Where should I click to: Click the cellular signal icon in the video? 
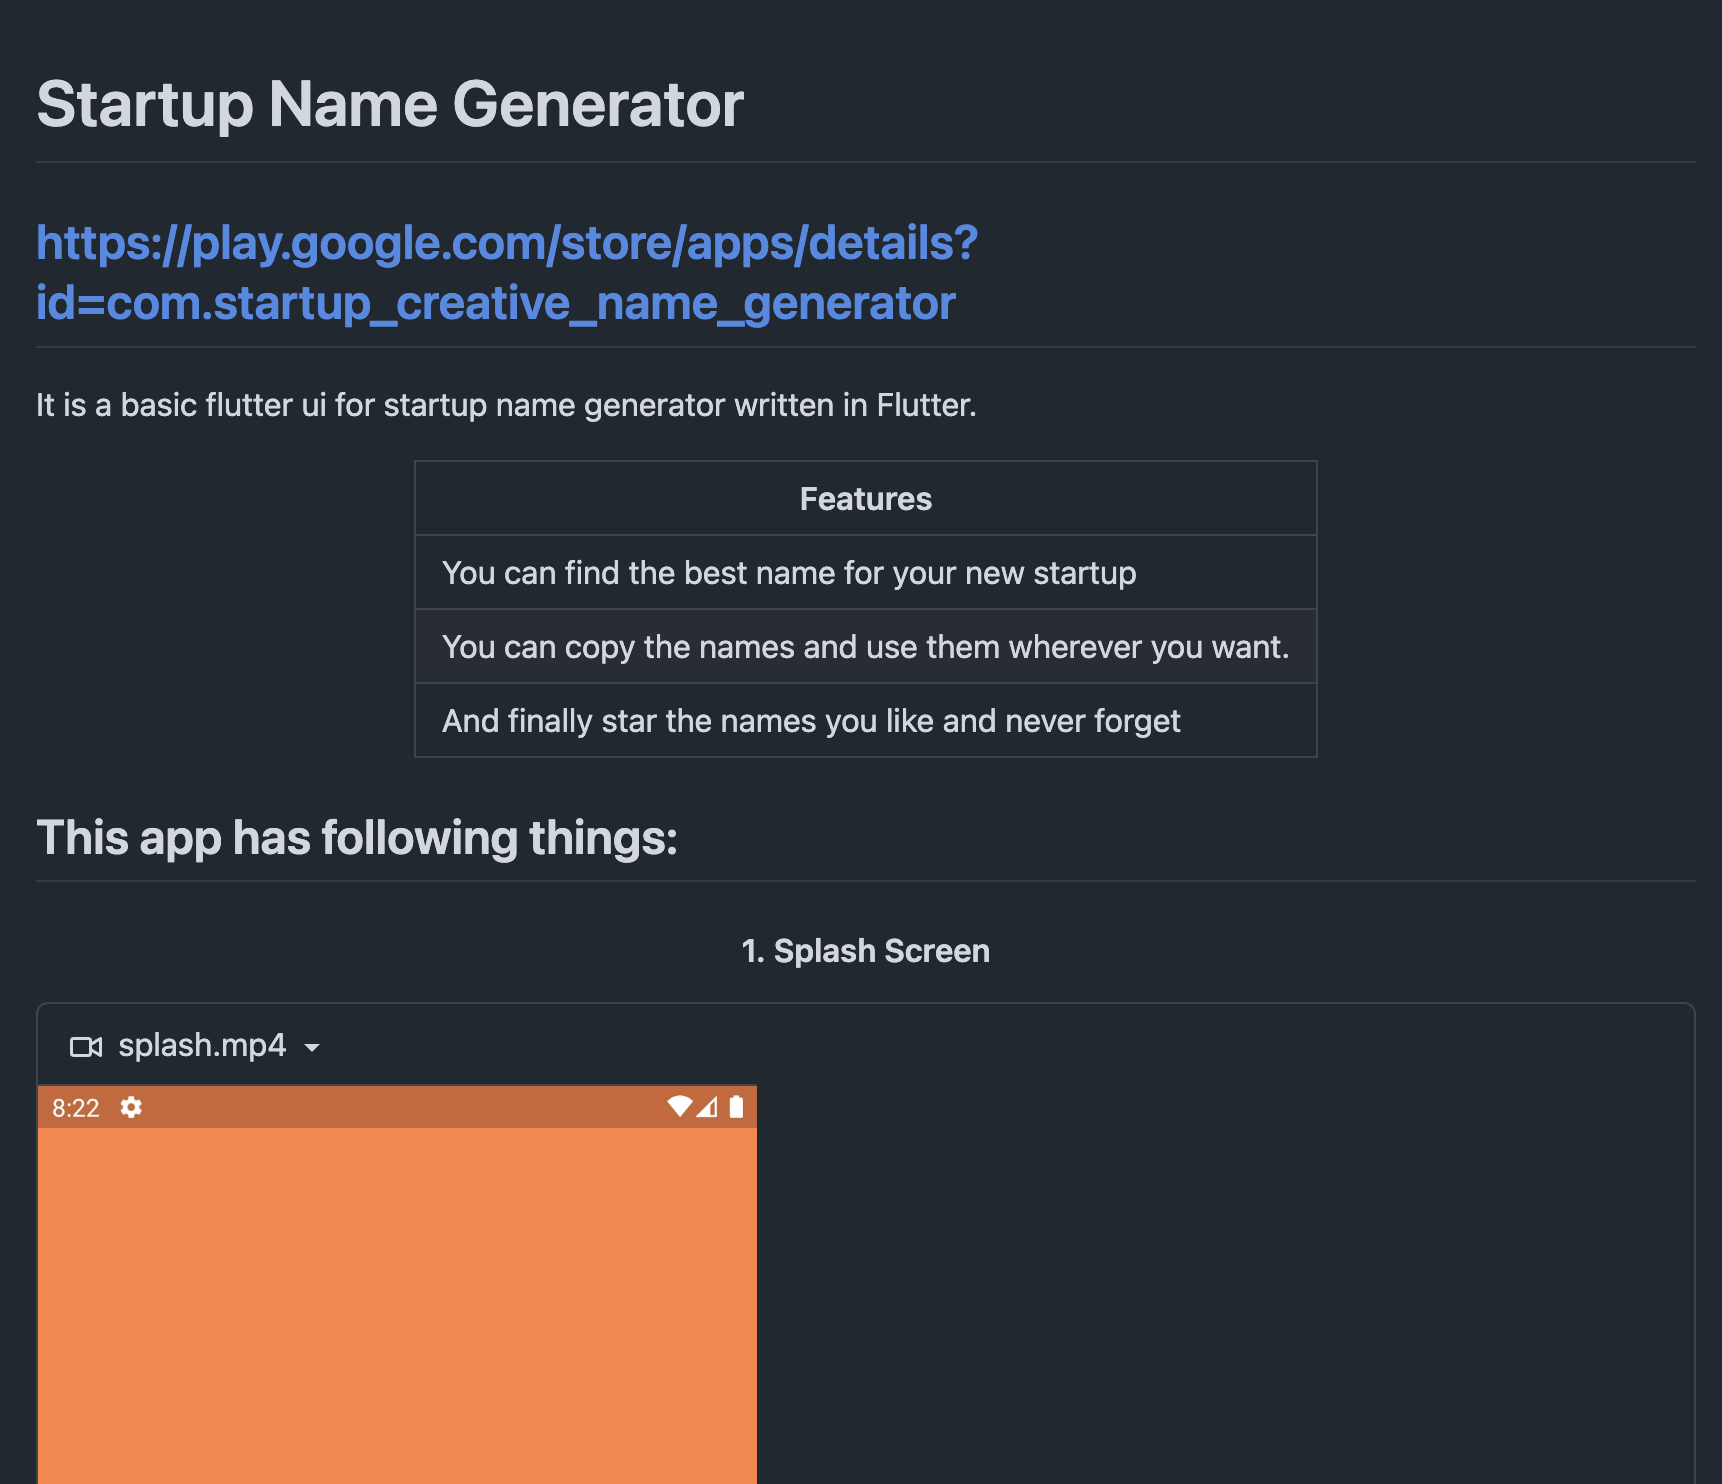click(x=707, y=1107)
